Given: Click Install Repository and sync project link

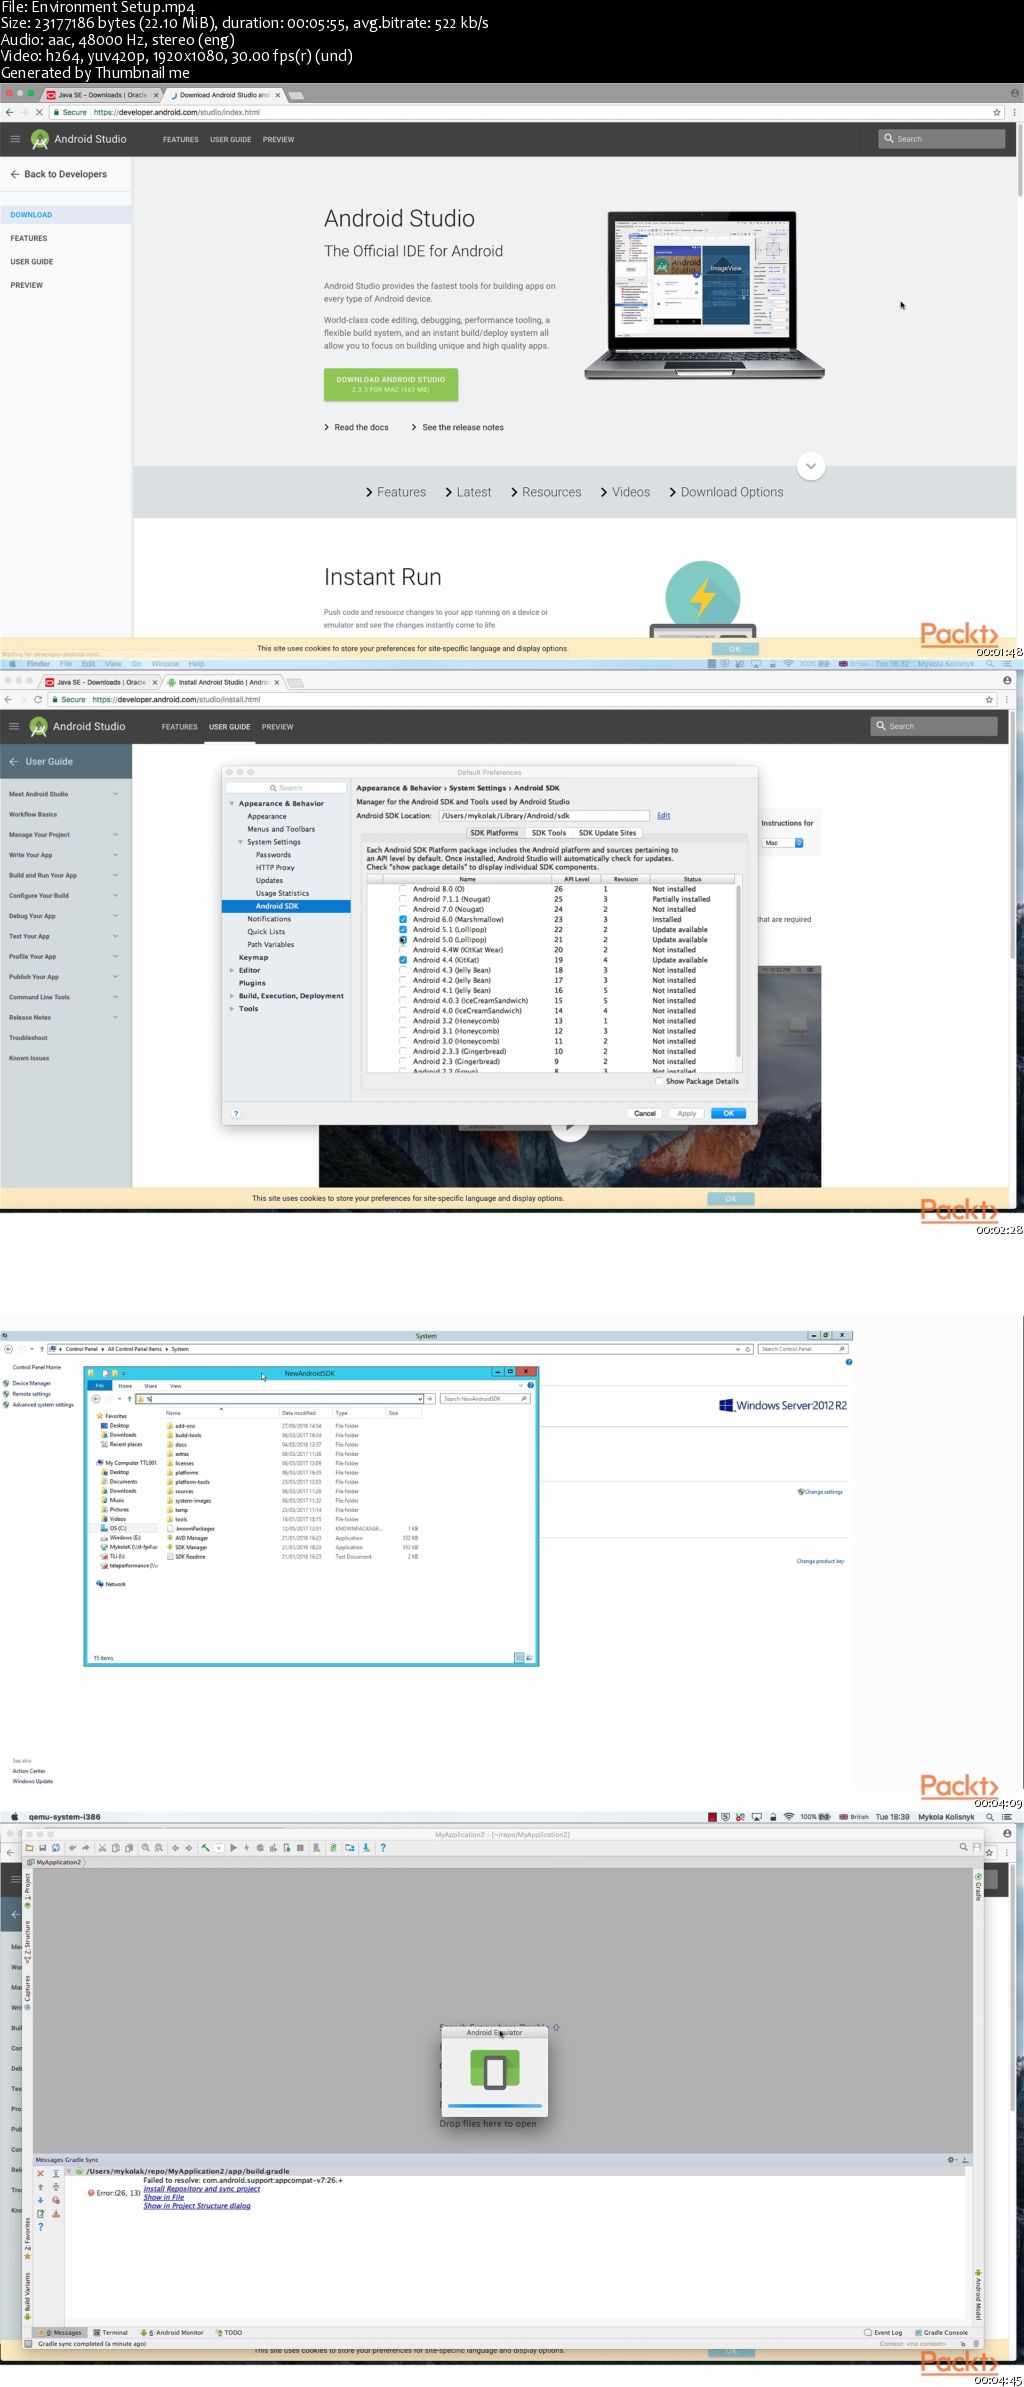Looking at the screenshot, I should [x=202, y=2188].
